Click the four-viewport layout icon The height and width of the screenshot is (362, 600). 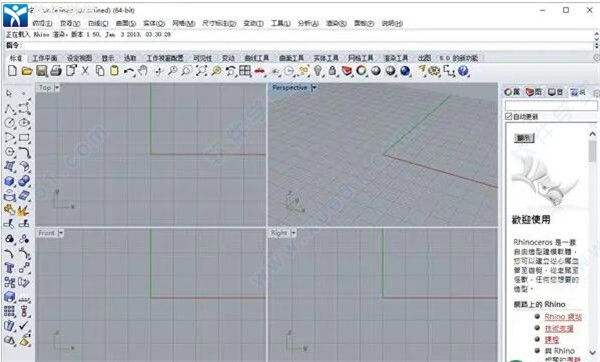tap(245, 71)
